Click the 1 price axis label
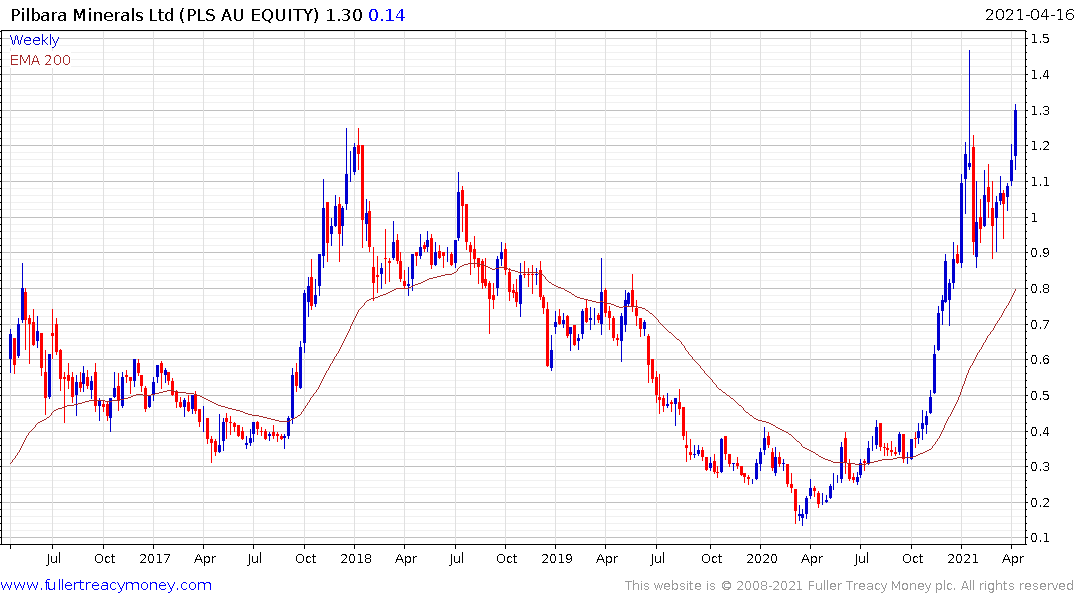 (1034, 217)
